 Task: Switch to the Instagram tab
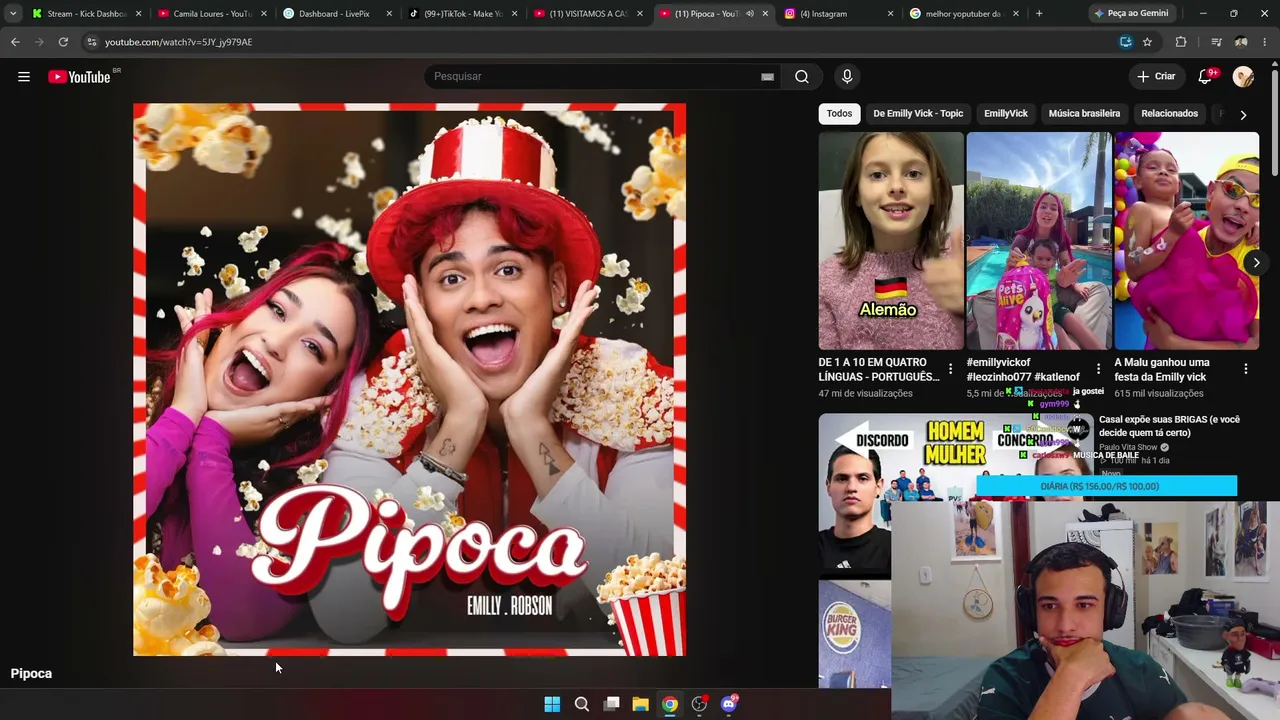click(837, 14)
